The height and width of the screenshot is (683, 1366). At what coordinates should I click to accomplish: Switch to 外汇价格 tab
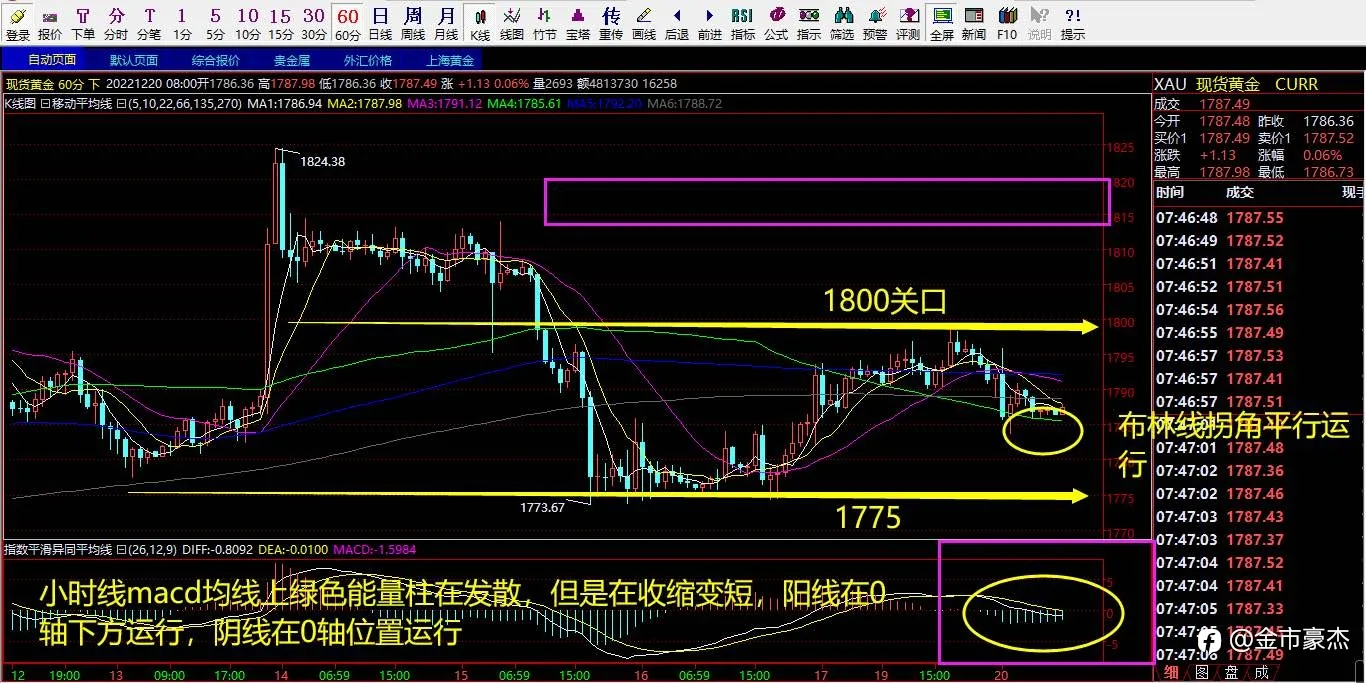click(x=368, y=59)
